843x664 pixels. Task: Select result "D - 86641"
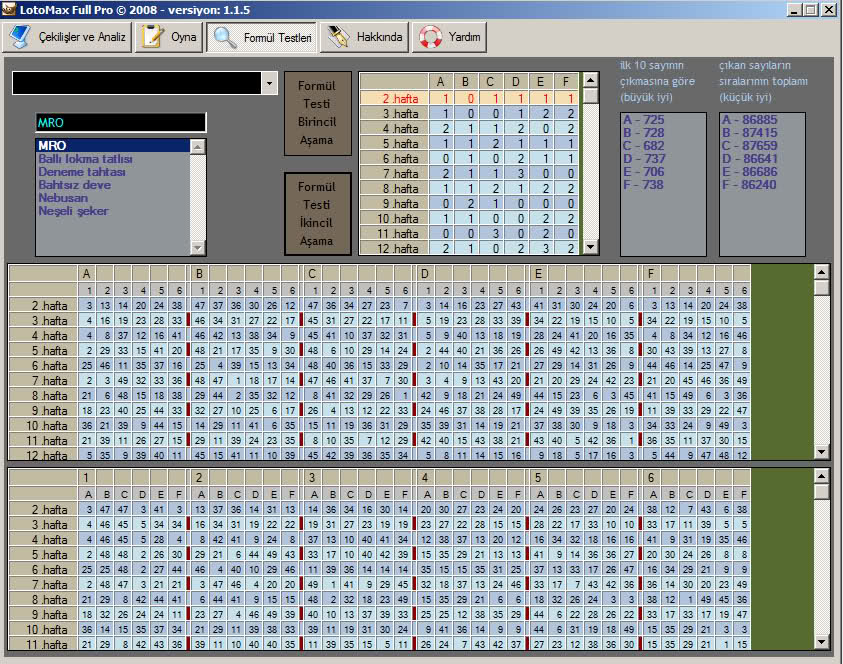click(x=749, y=159)
